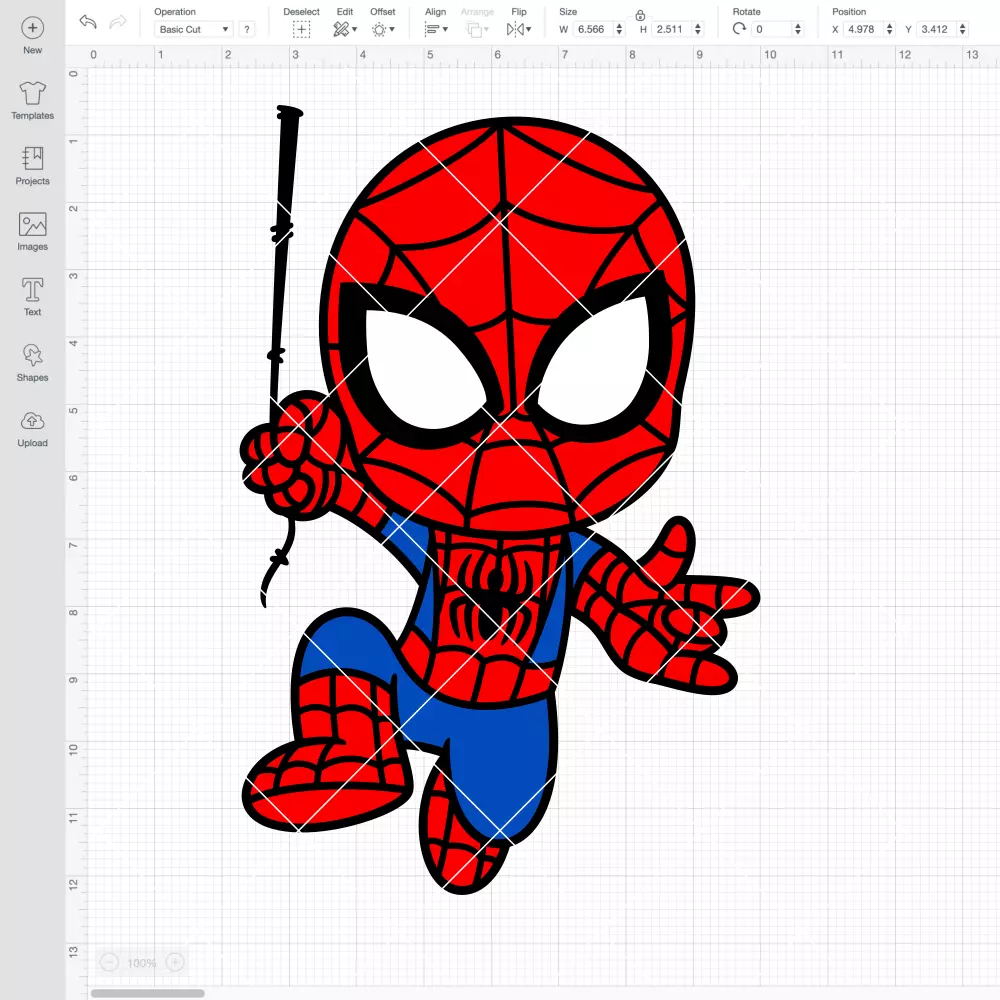This screenshot has height=1000, width=1000.
Task: Click the horizontal scrollbar at bottom
Action: coord(147,993)
